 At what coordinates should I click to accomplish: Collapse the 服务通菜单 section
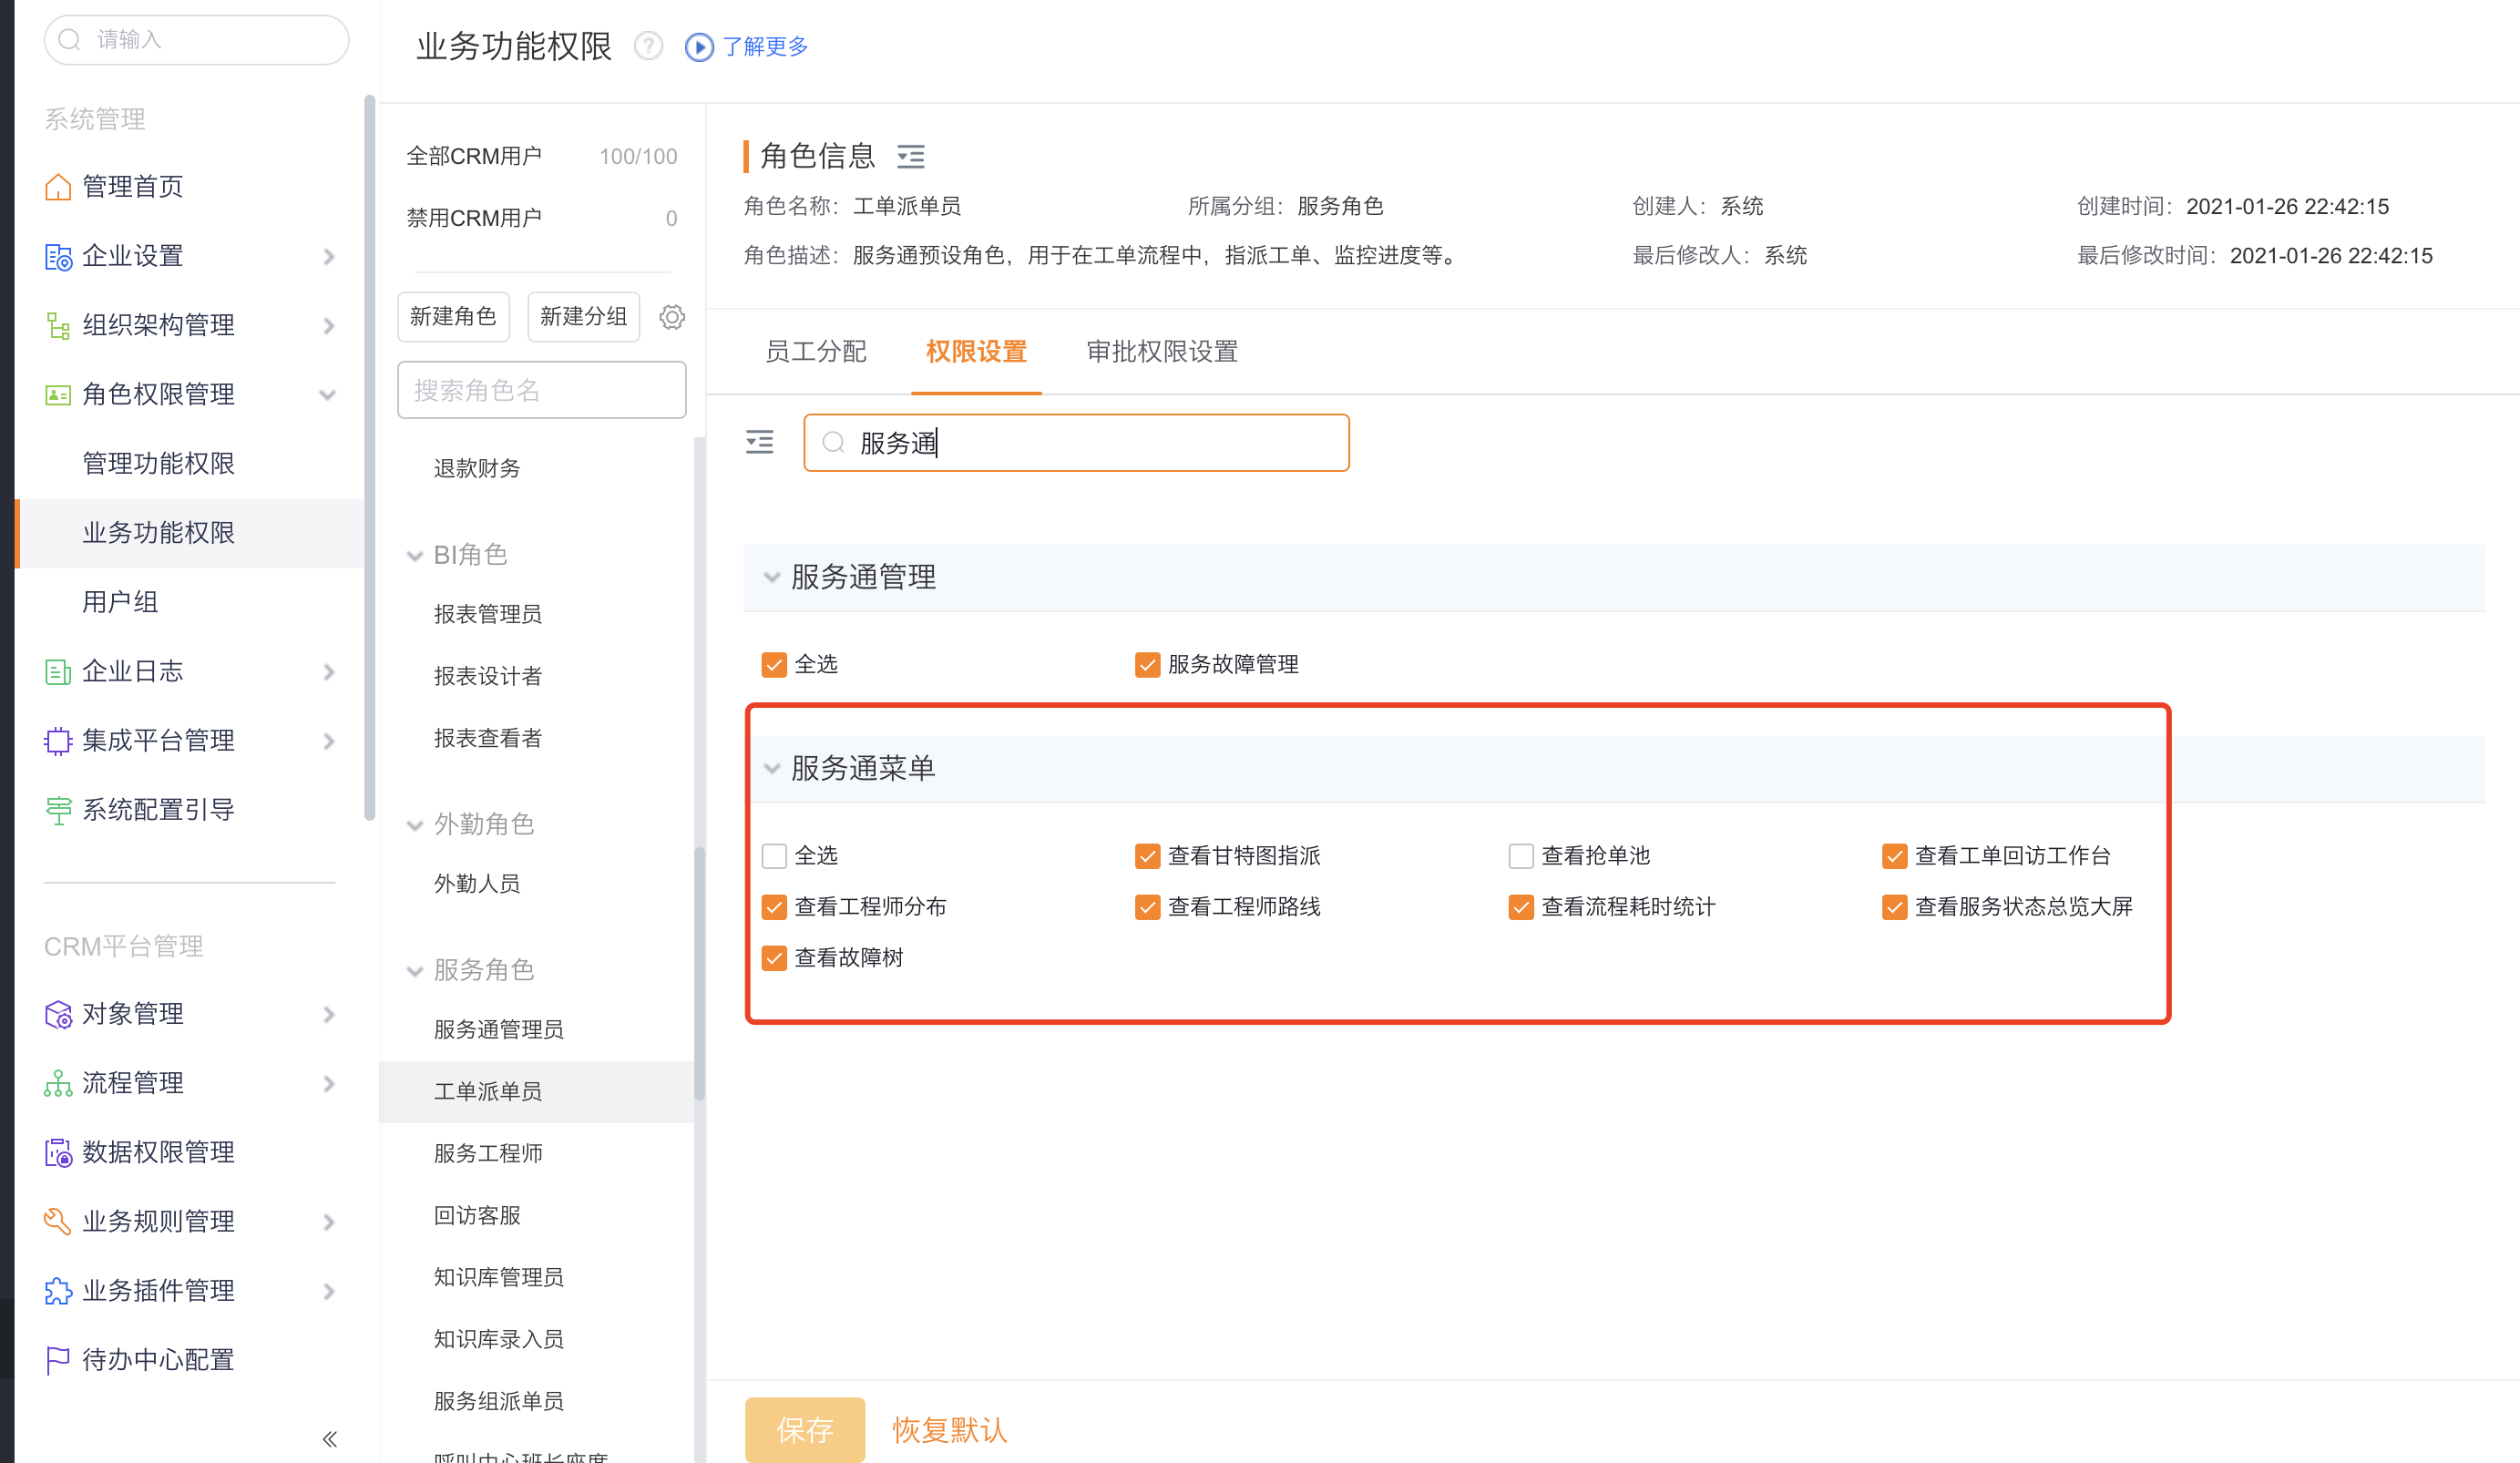[771, 768]
